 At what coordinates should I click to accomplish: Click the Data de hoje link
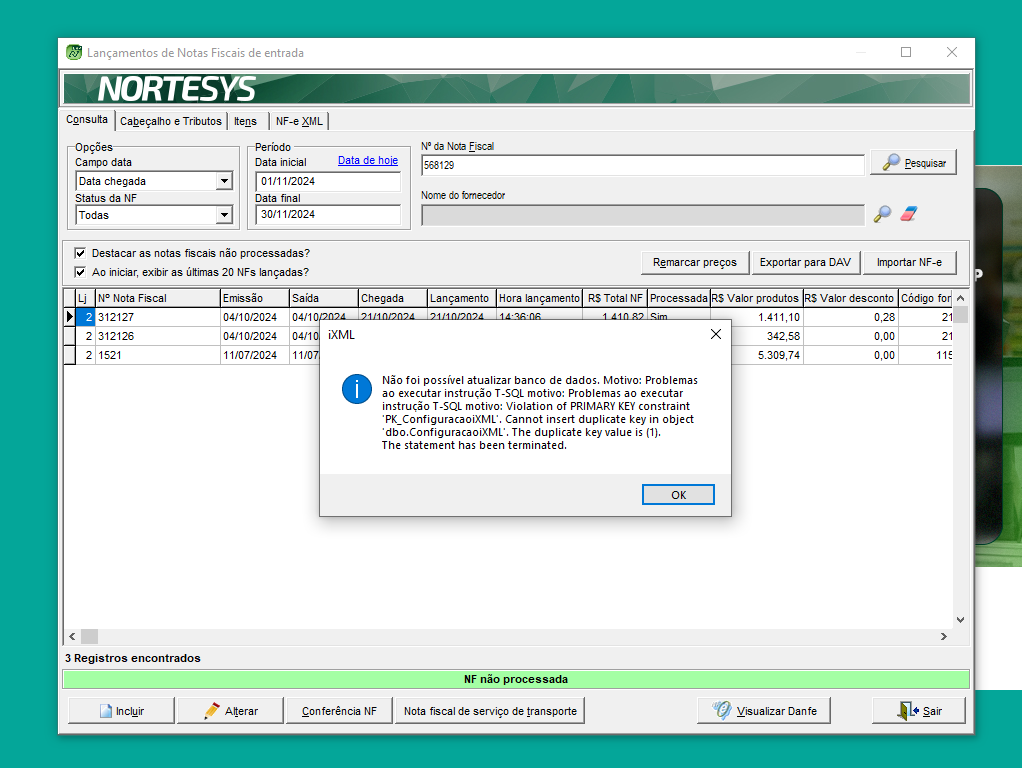pyautogui.click(x=367, y=160)
